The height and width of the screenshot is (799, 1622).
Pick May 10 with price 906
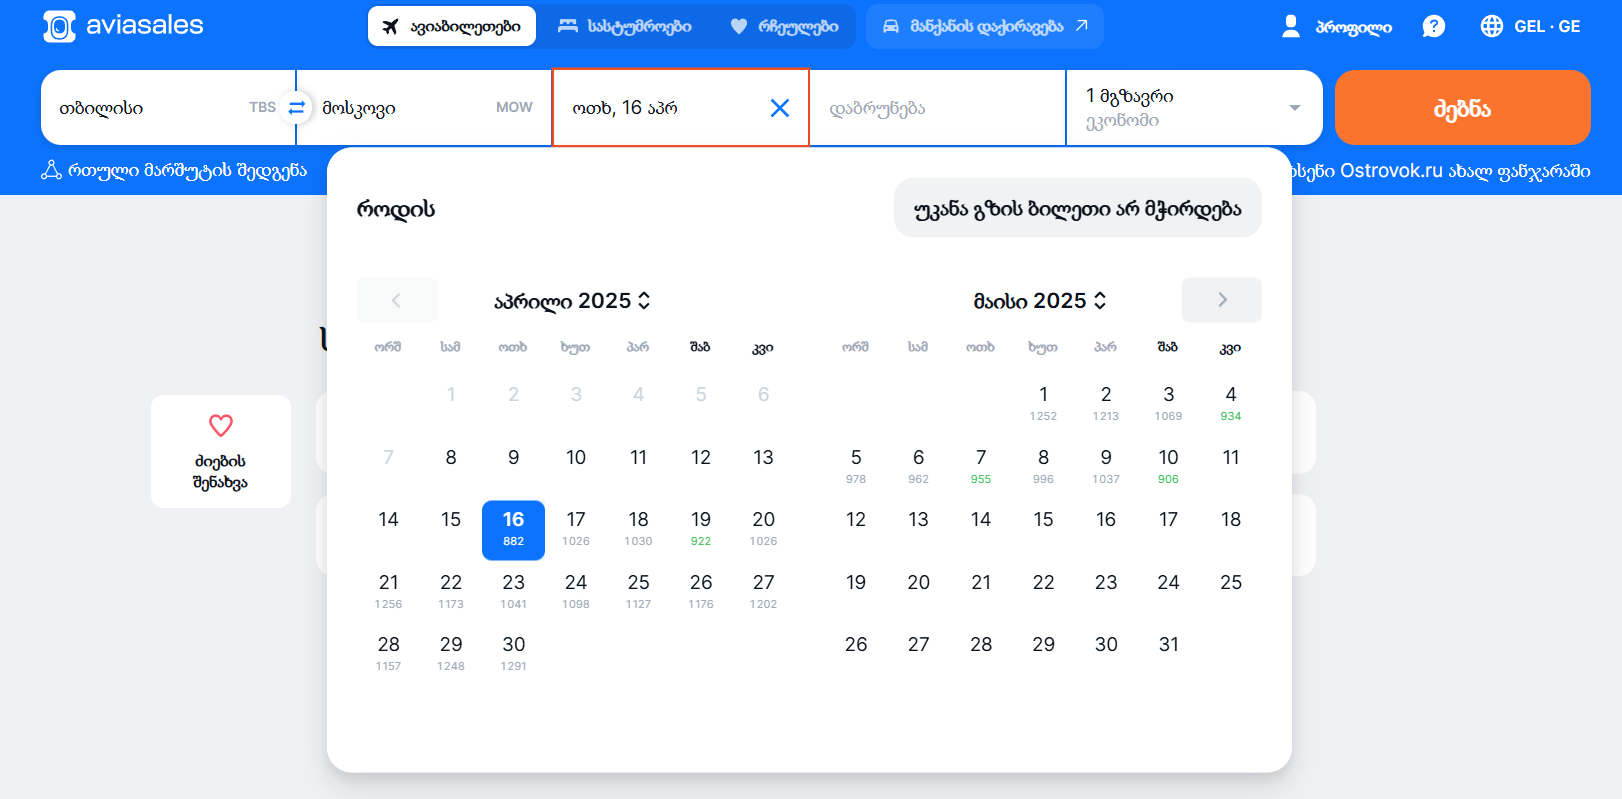(1168, 466)
